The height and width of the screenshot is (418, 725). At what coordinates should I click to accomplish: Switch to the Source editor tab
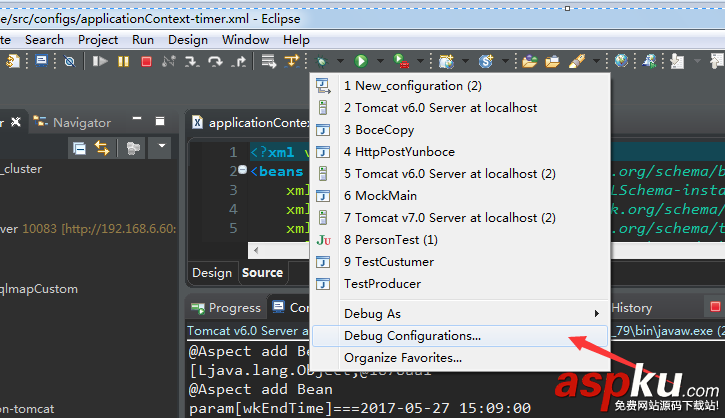(x=262, y=273)
